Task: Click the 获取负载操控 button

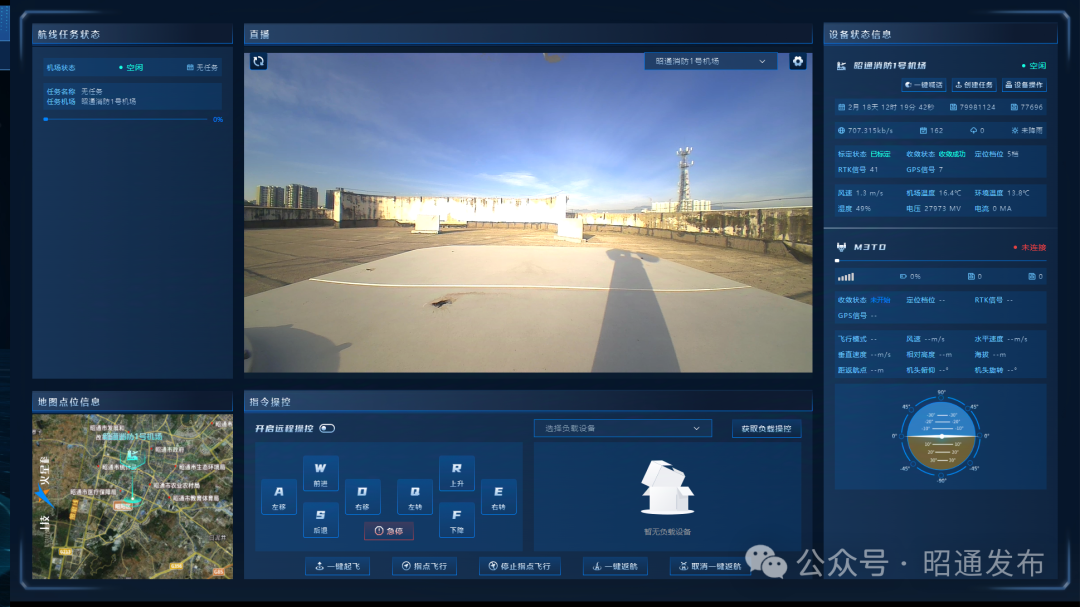Action: click(766, 429)
